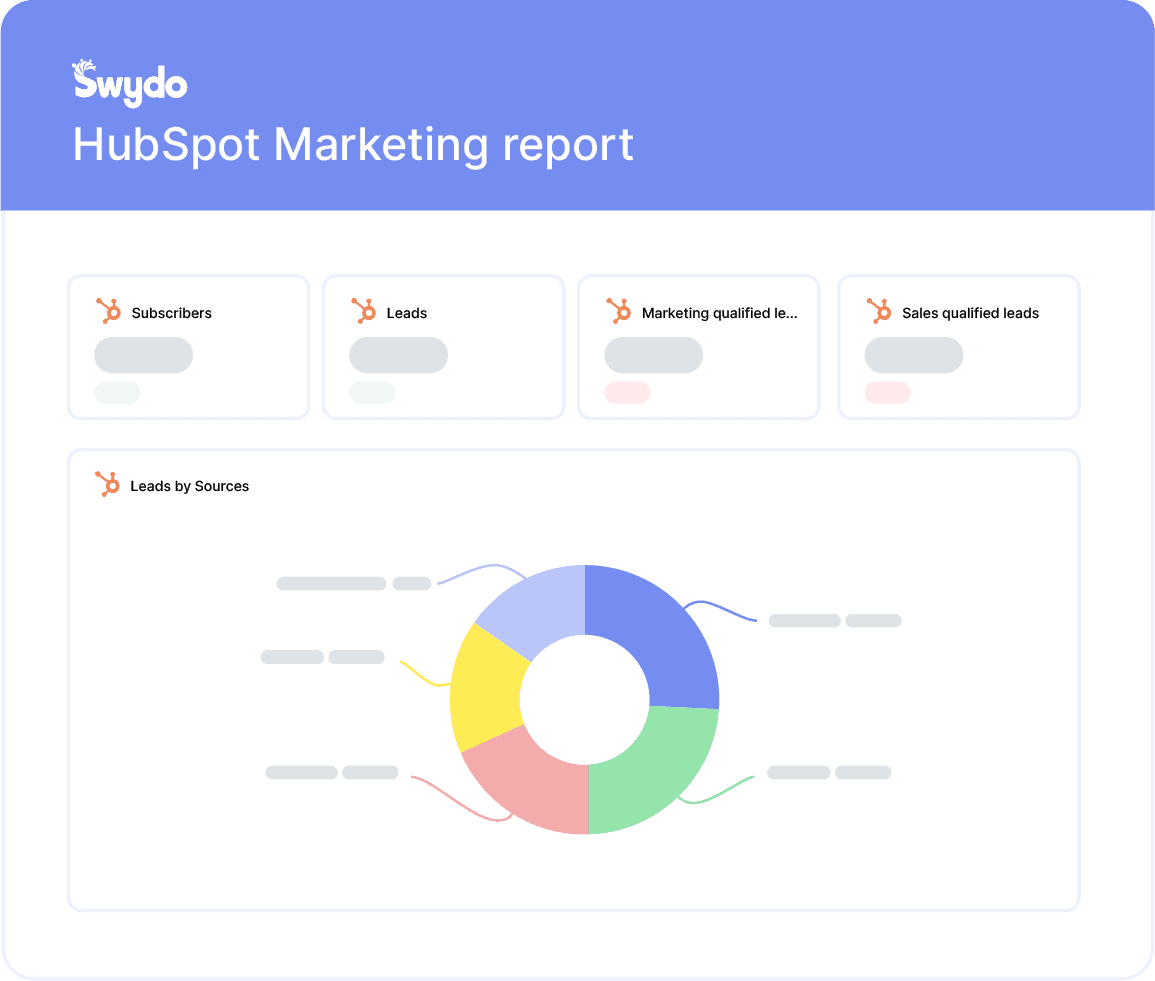
Task: Click red change badge in Marketing qualified card
Action: pyautogui.click(x=627, y=393)
